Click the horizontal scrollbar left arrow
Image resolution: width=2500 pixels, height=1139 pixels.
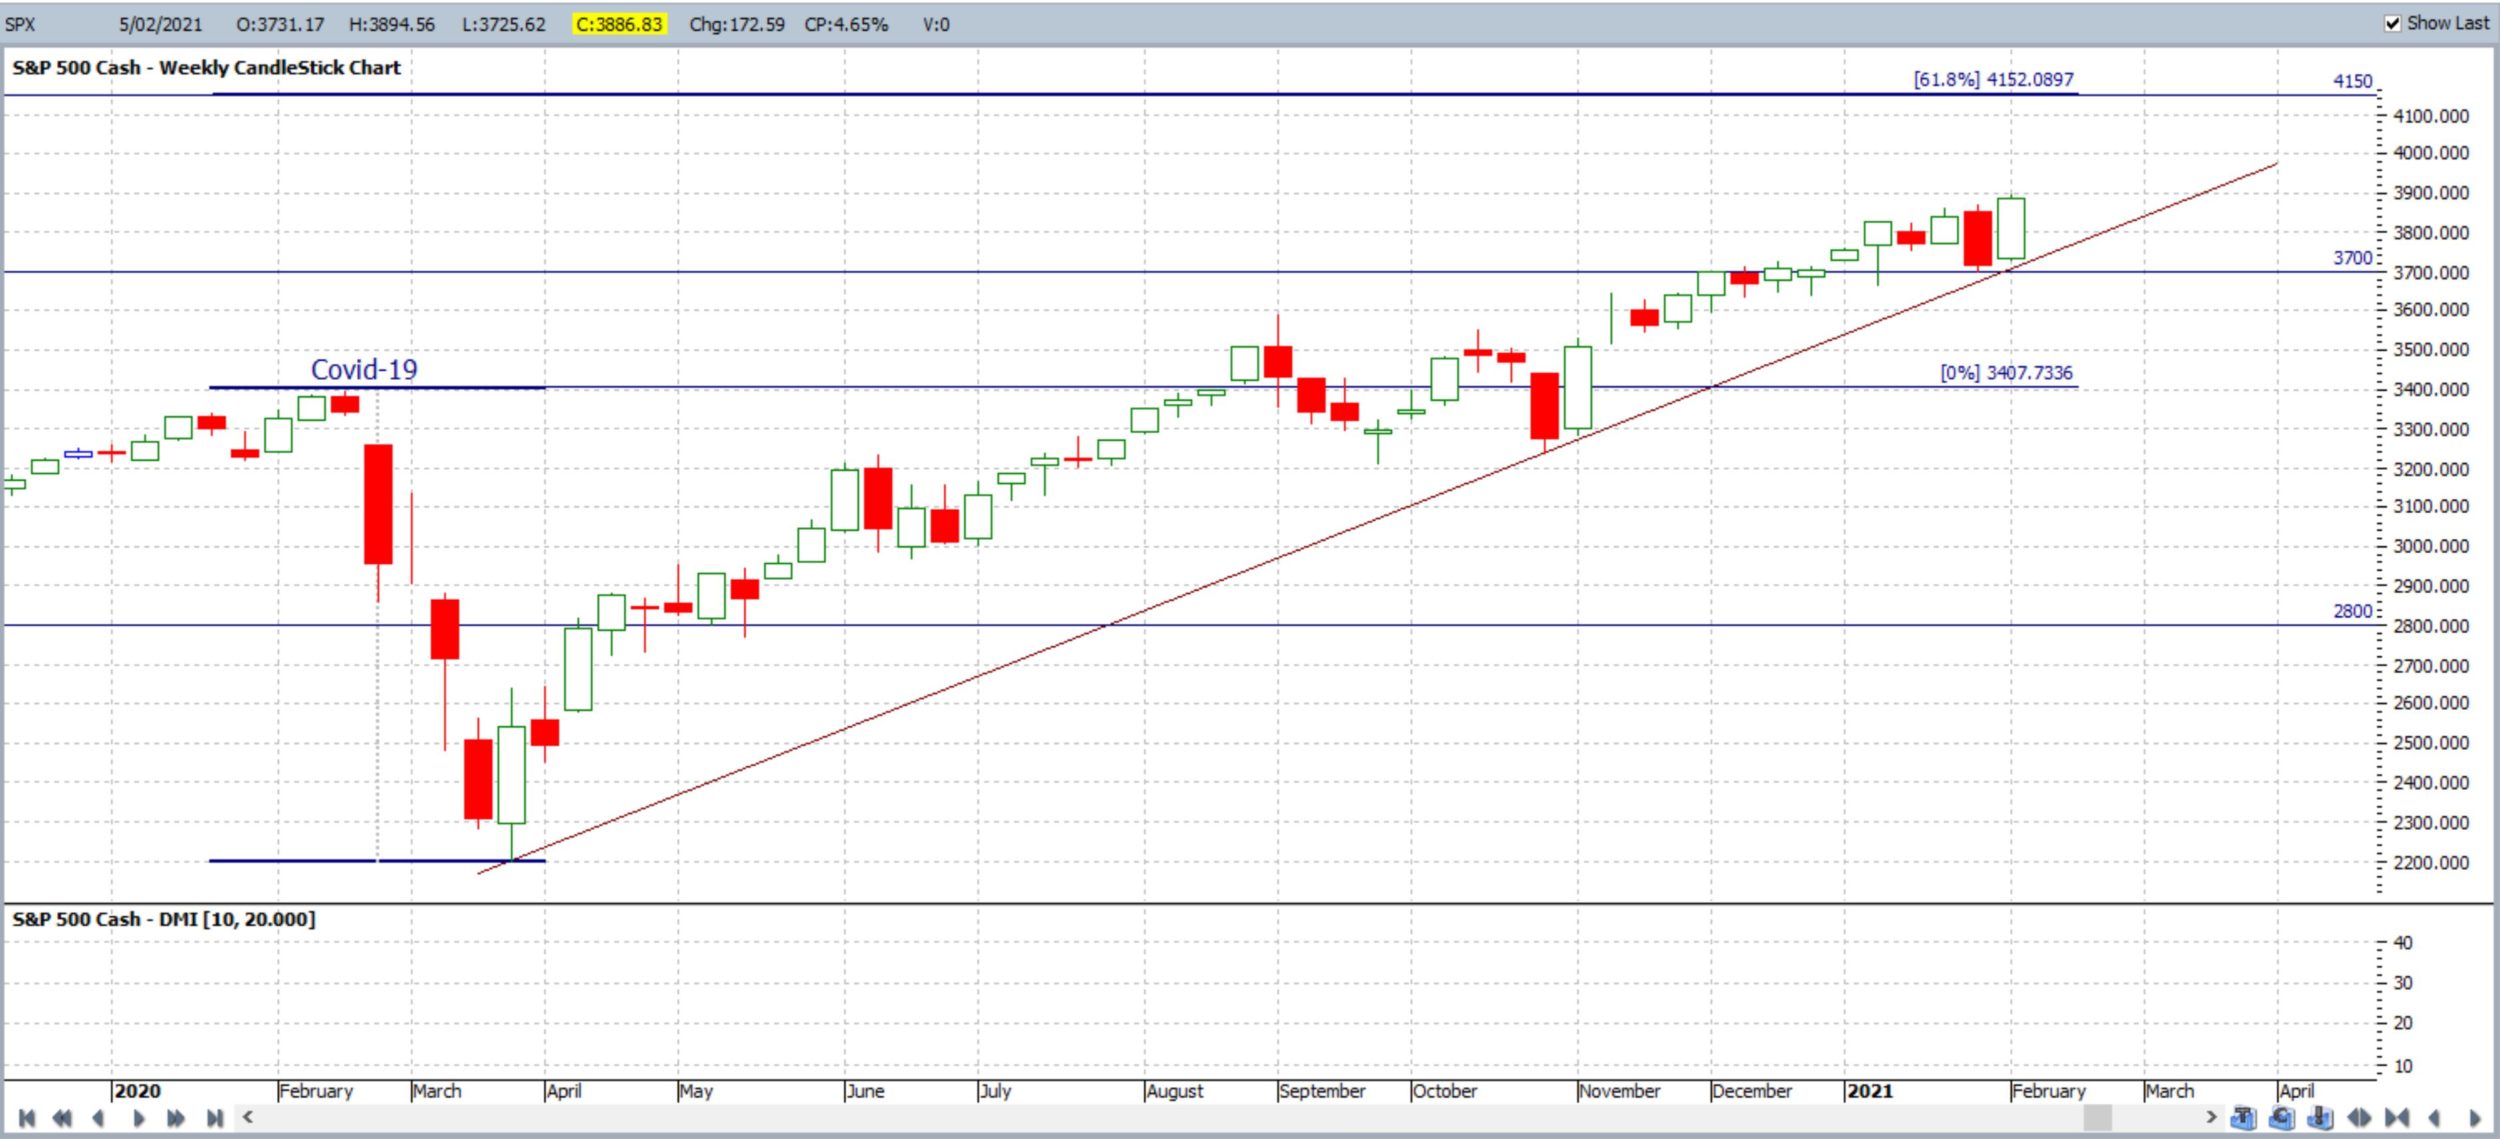[248, 1117]
